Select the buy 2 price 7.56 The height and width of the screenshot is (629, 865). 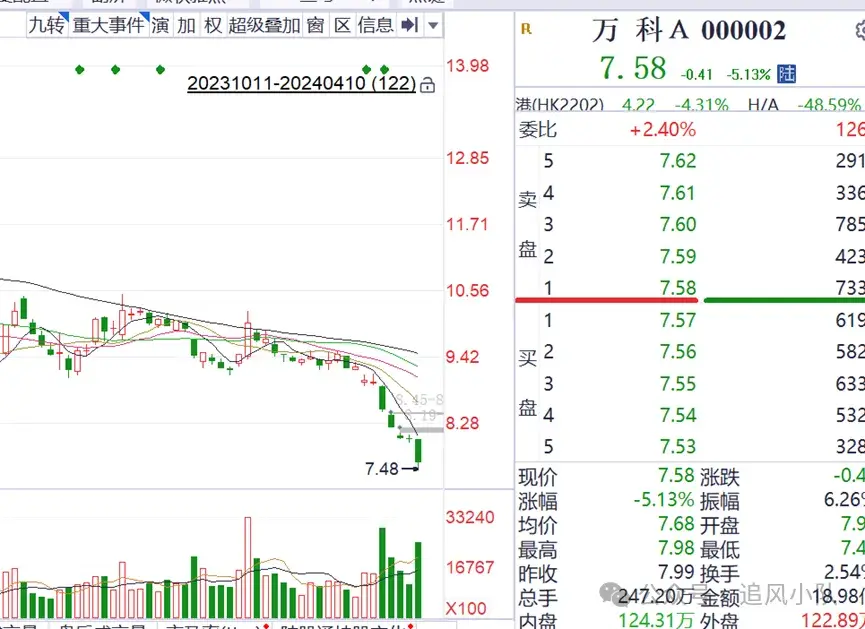pos(678,351)
